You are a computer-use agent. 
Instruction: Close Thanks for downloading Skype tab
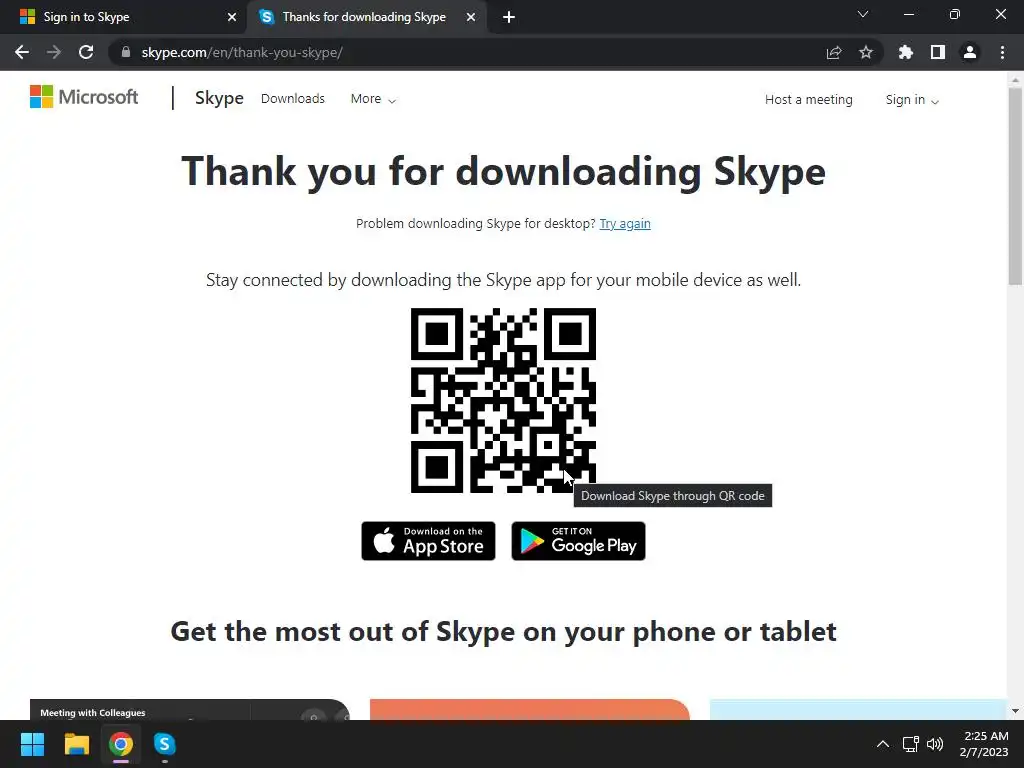pos(471,17)
